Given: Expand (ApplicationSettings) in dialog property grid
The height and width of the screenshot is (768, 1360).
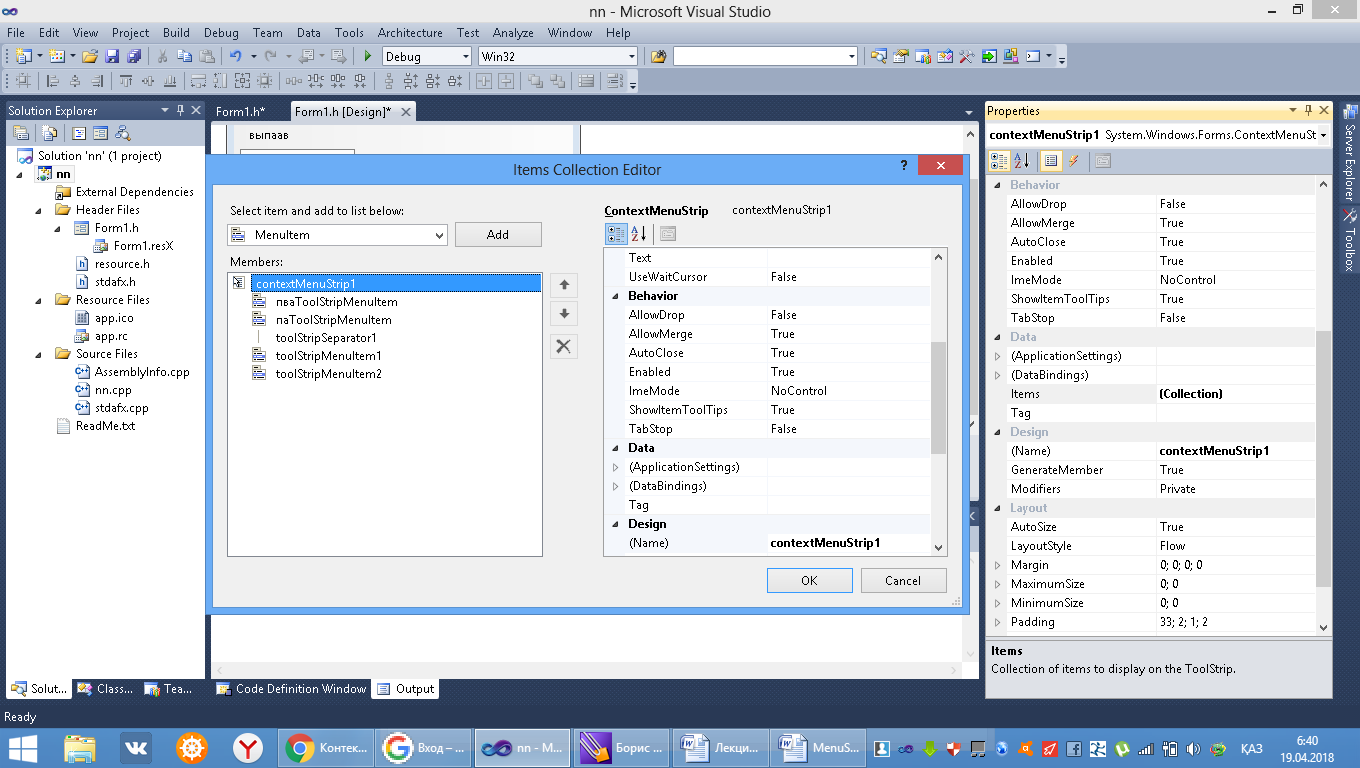Looking at the screenshot, I should coord(615,467).
